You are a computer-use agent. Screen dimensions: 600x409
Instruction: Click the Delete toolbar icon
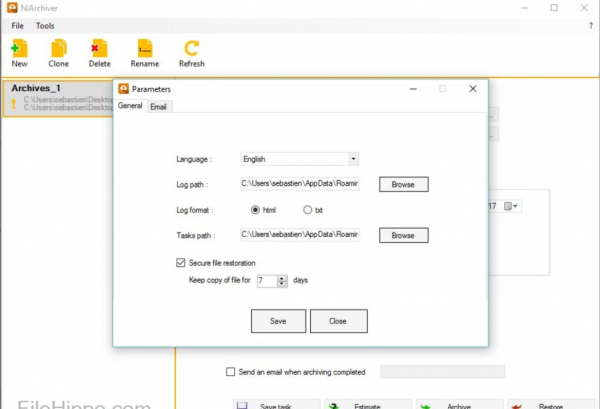99,49
